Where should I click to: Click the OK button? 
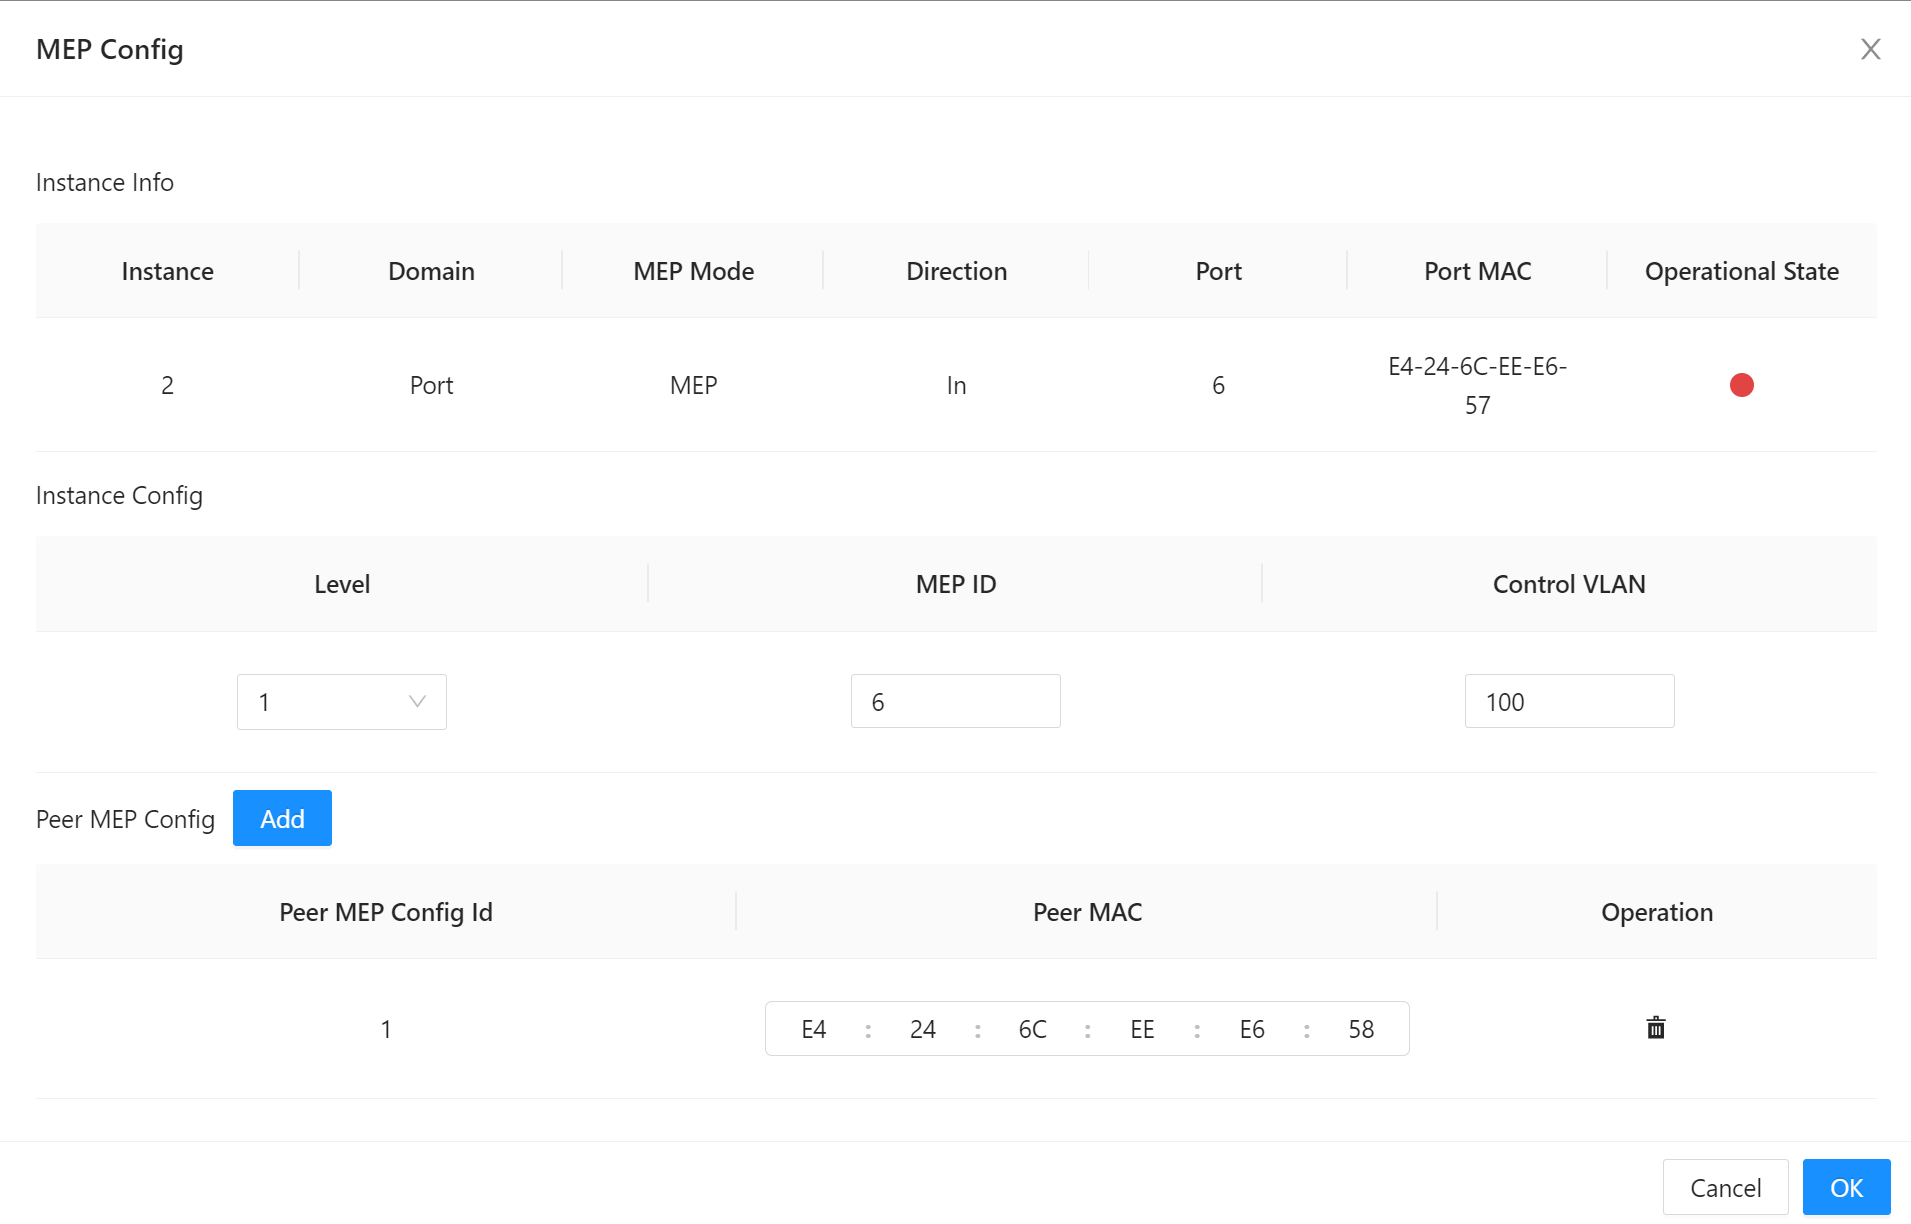tap(1846, 1187)
